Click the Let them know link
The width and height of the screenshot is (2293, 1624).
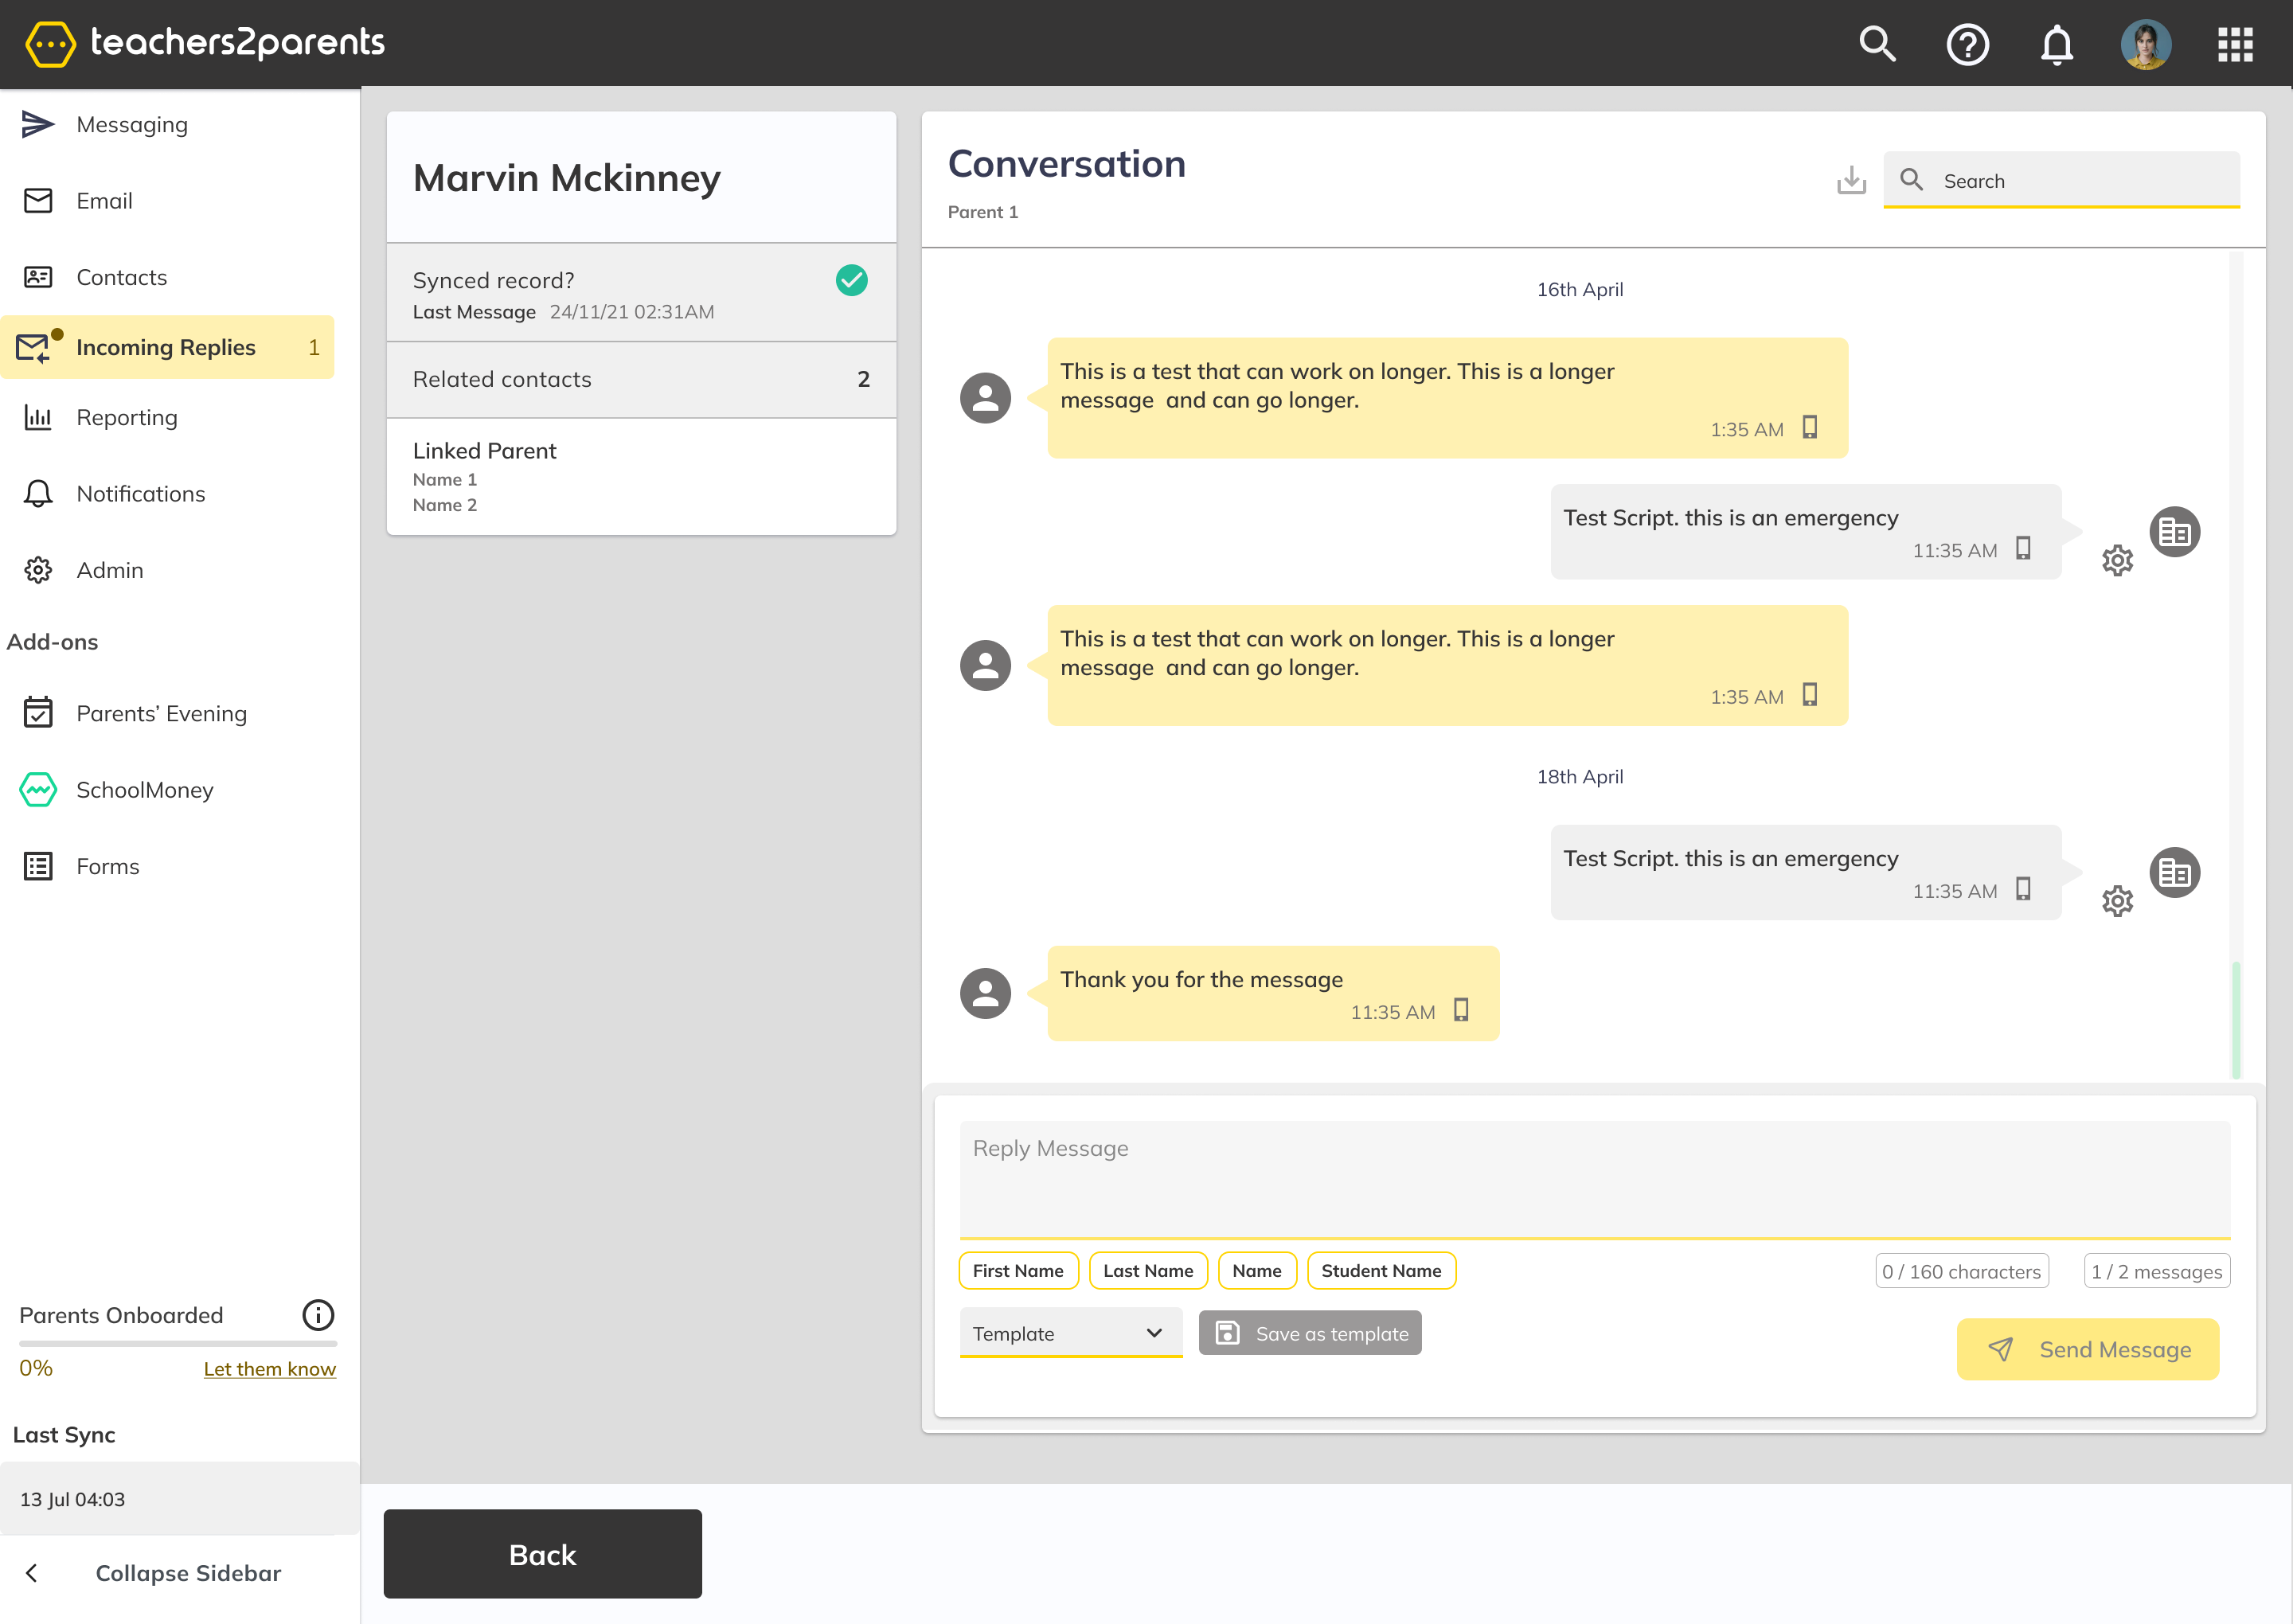pyautogui.click(x=270, y=1369)
